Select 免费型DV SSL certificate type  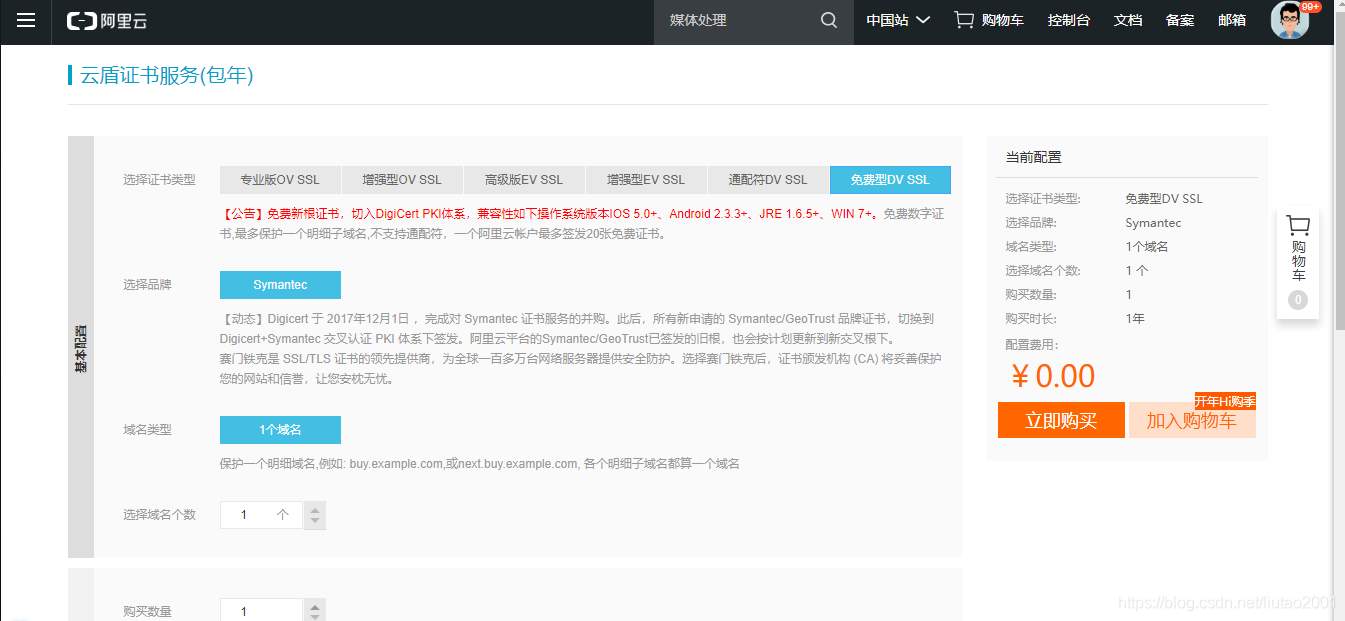tap(890, 180)
